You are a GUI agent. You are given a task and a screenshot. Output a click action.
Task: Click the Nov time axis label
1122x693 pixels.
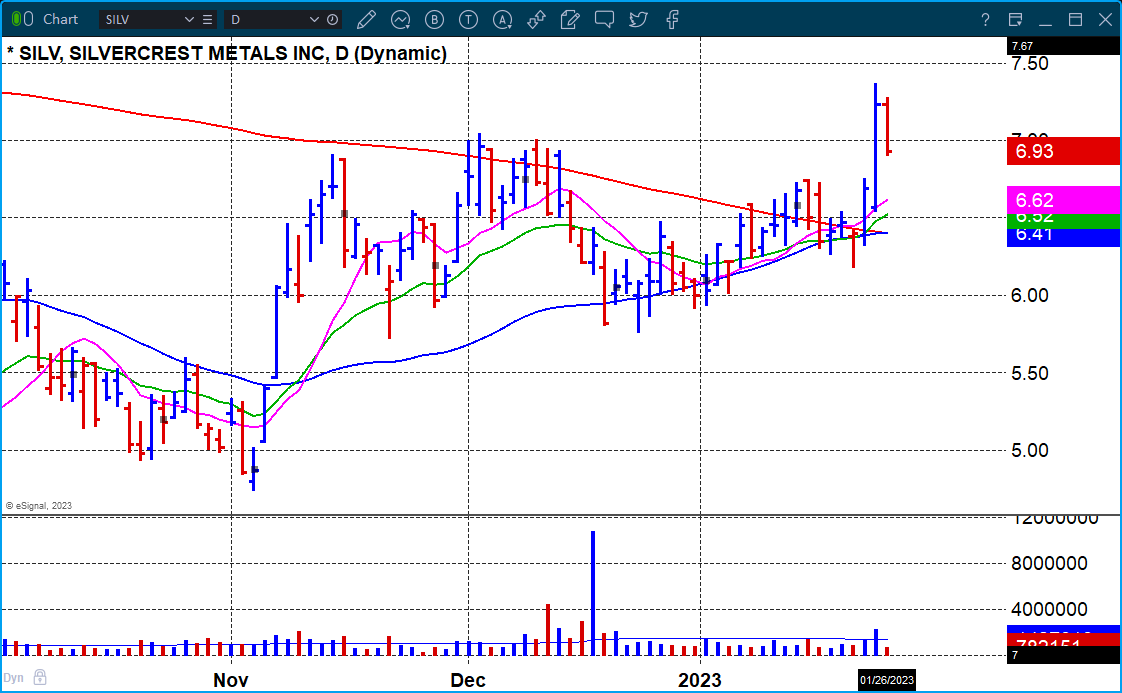[230, 680]
